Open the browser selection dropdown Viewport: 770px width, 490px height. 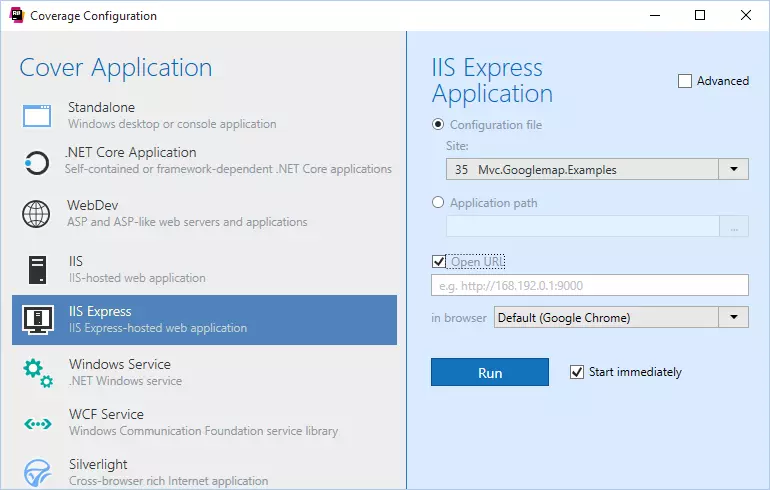[x=735, y=318]
